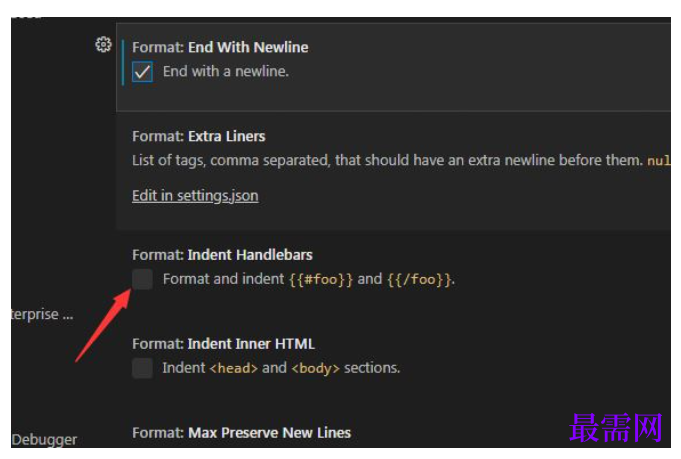Image resolution: width=681 pixels, height=459 pixels.
Task: Click the <body> code tag text
Action: click(315, 368)
